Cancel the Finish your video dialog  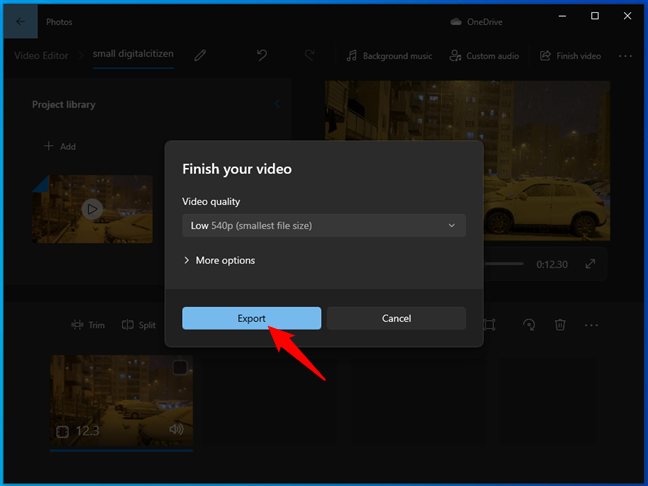(396, 318)
